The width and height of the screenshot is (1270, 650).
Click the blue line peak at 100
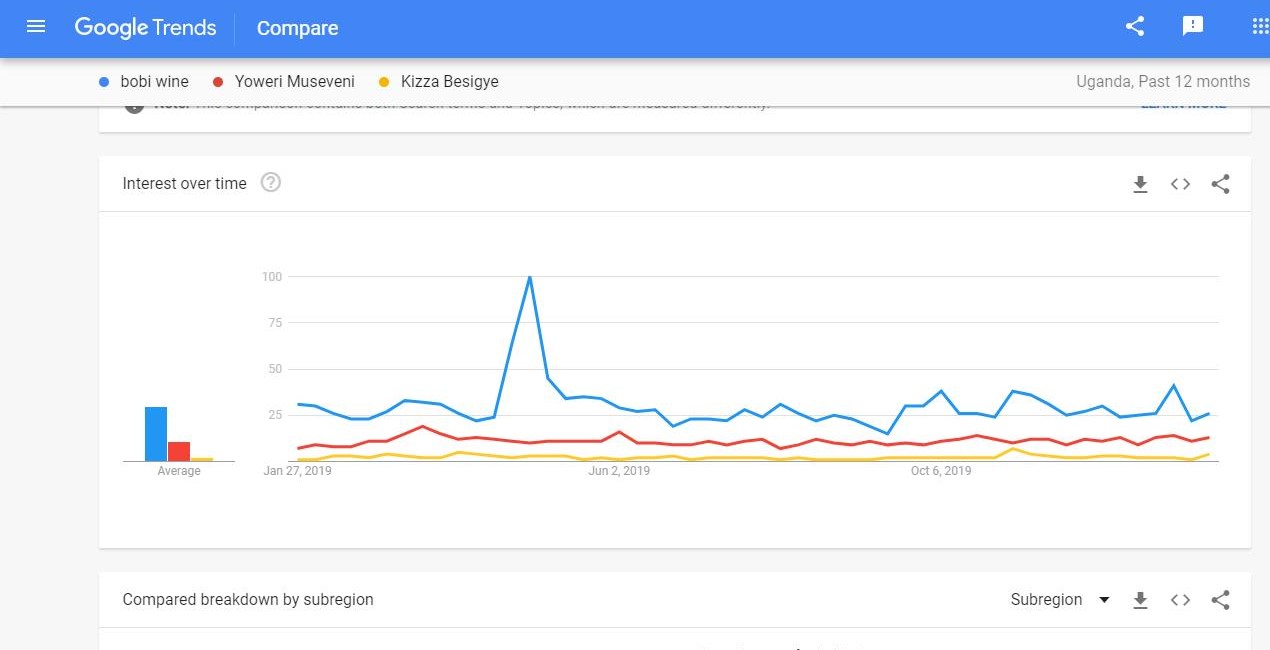click(529, 277)
